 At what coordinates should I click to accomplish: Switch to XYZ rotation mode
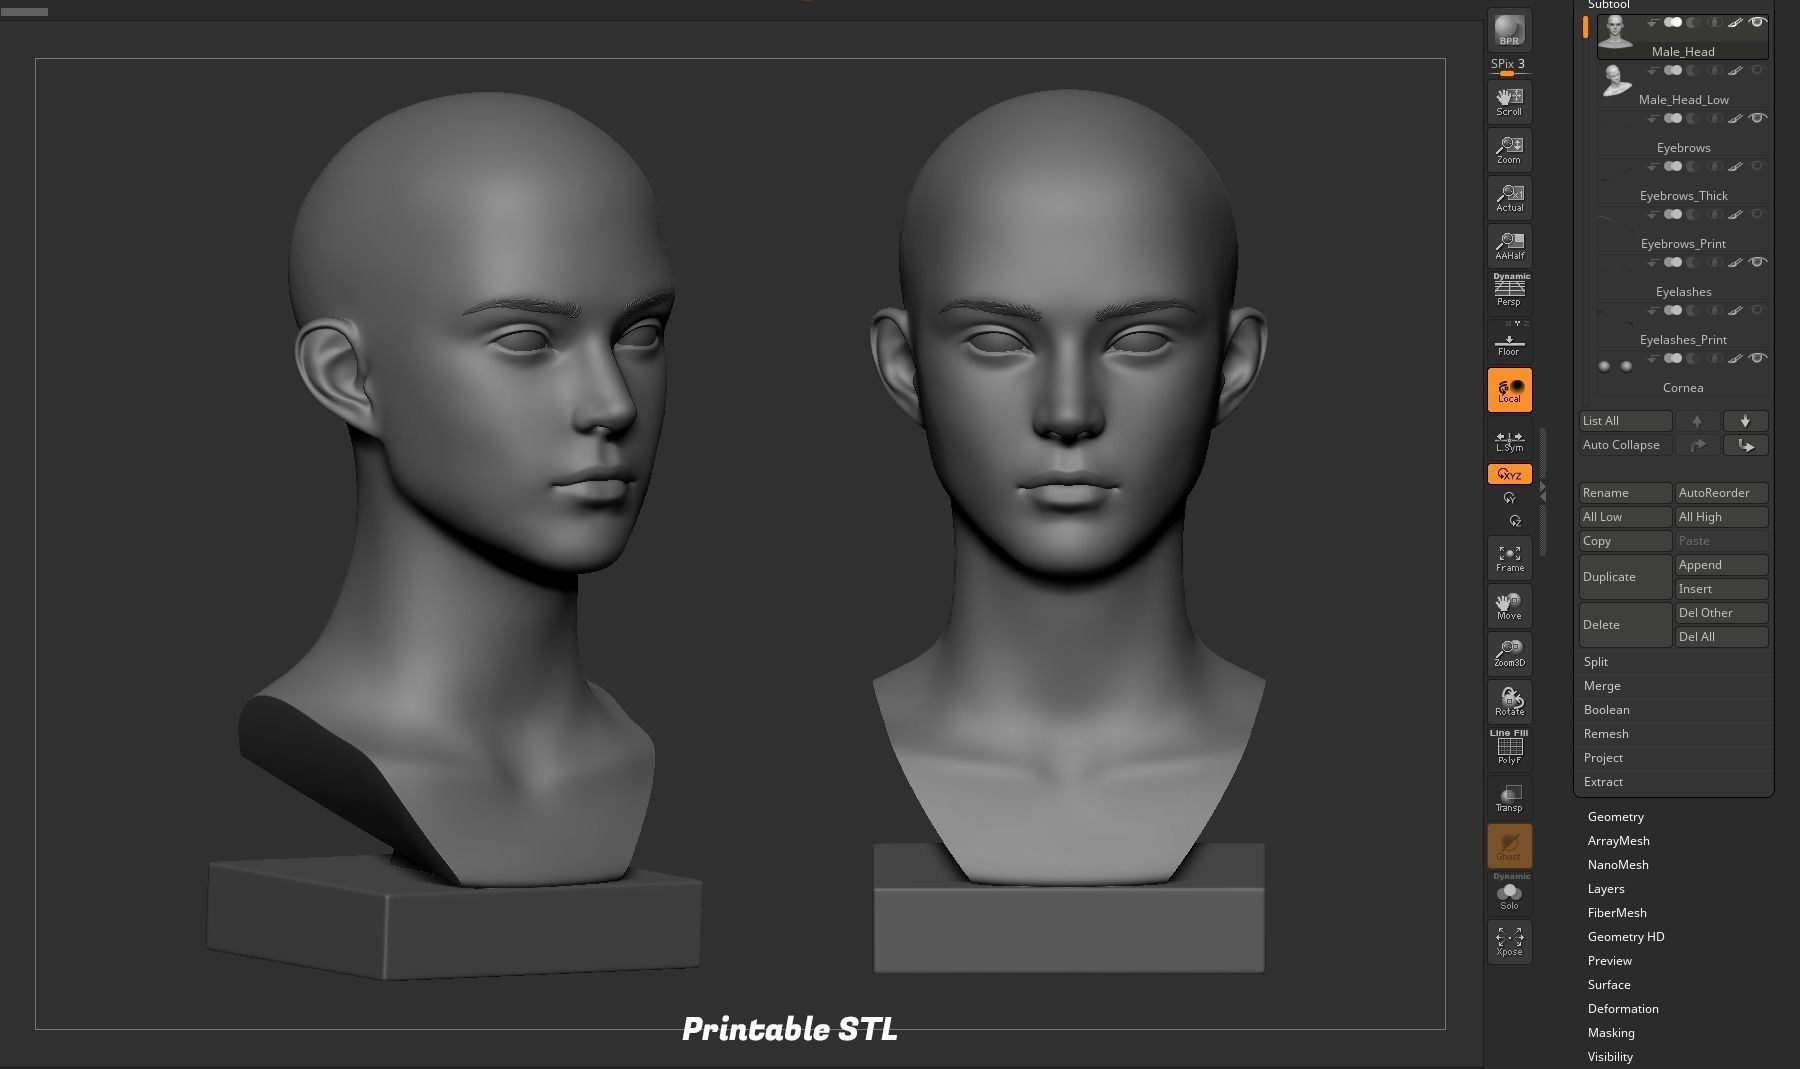(x=1509, y=474)
